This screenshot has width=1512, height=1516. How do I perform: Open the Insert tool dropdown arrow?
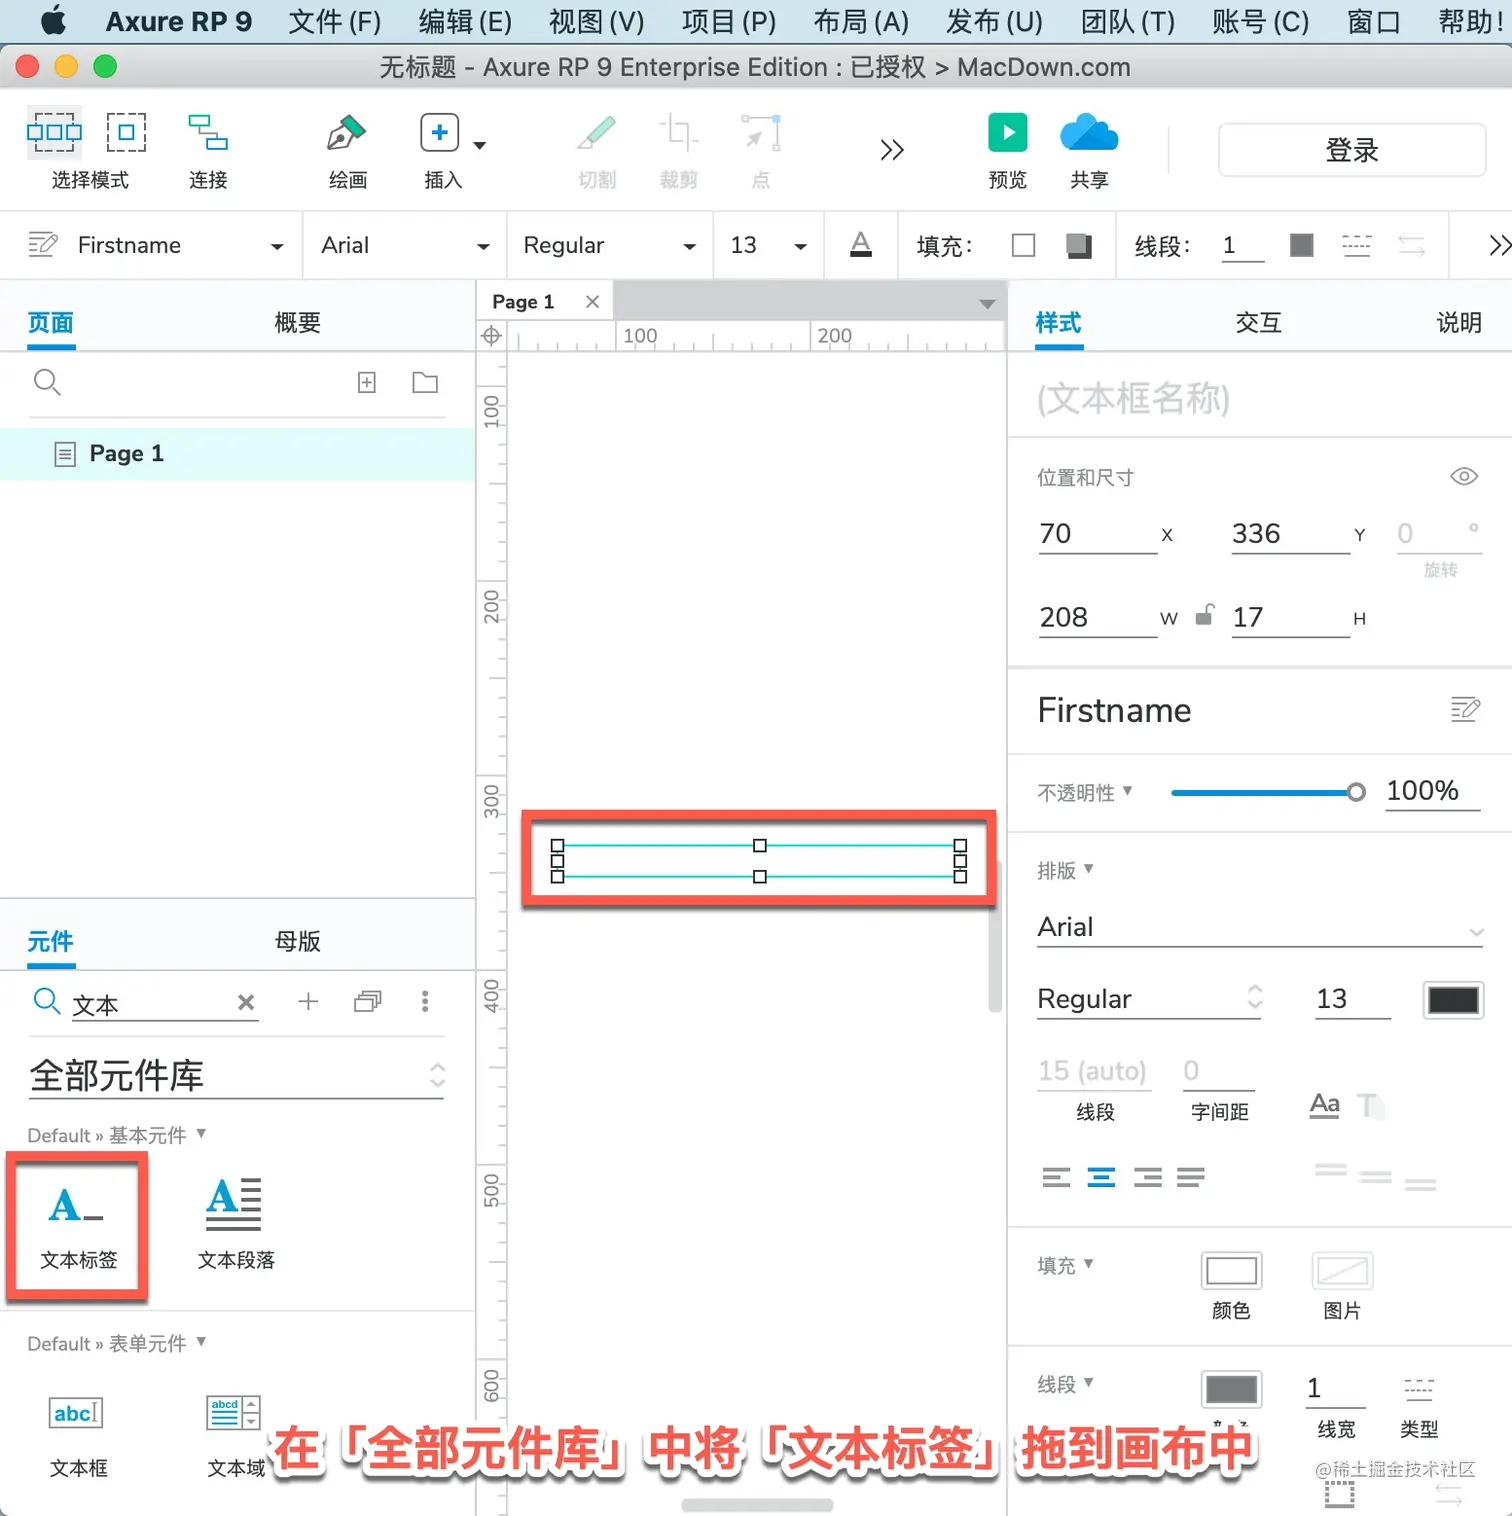coord(480,145)
